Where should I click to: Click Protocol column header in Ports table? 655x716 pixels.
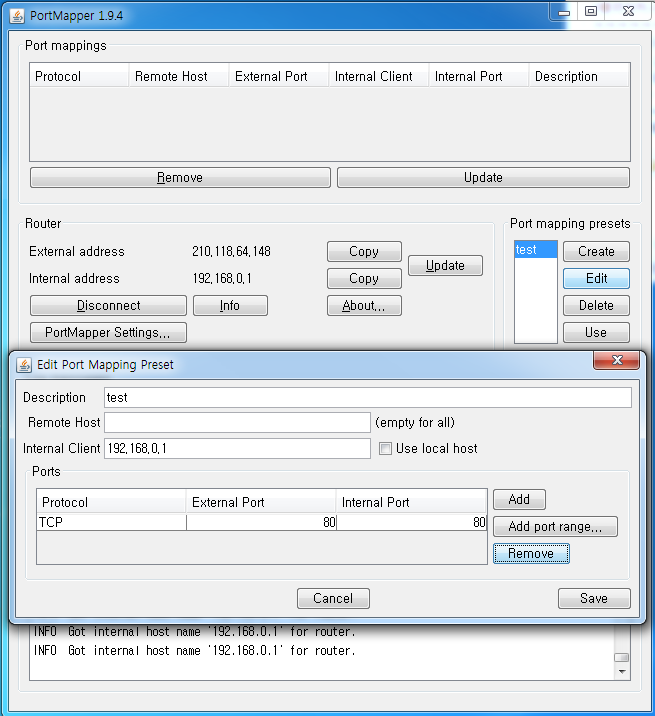click(111, 502)
